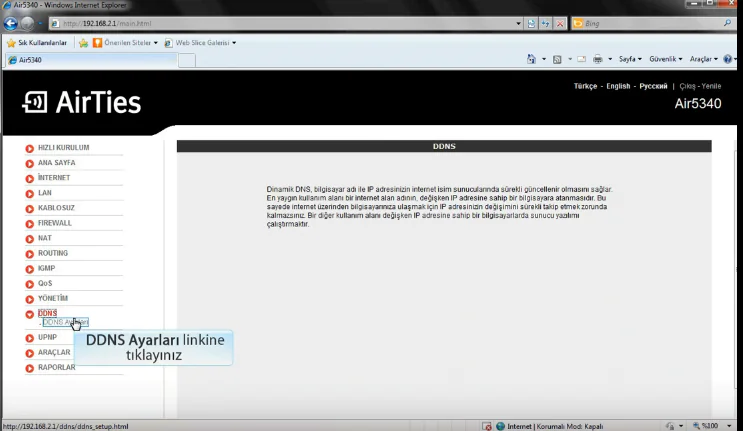Click the Yenile refresh link
The width and height of the screenshot is (743, 431).
click(711, 86)
